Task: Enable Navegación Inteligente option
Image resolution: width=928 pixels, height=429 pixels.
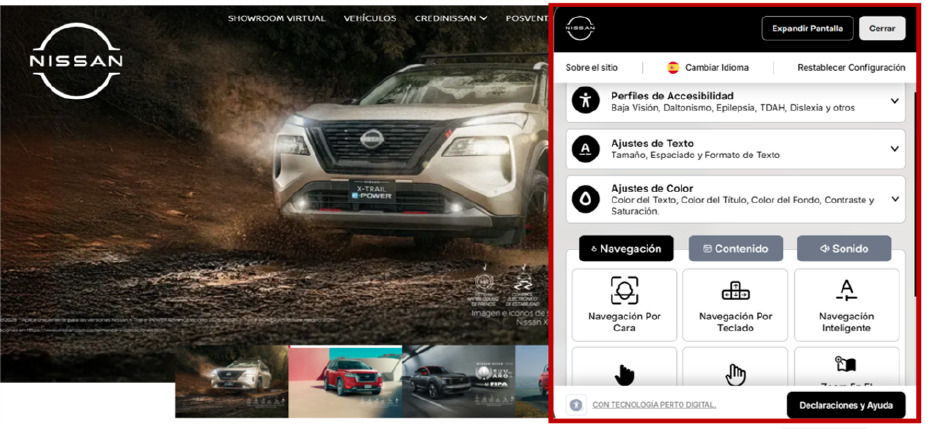Action: [x=846, y=305]
